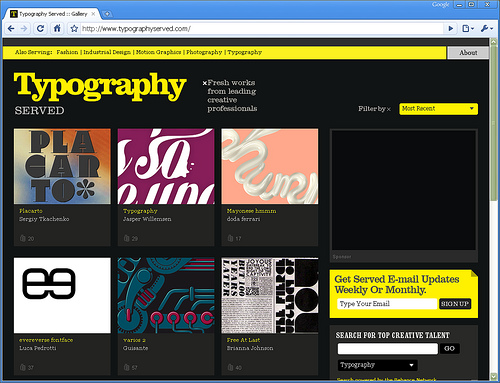The image size is (500, 383).
Task: Open the page menu icon
Action: (x=468, y=29)
